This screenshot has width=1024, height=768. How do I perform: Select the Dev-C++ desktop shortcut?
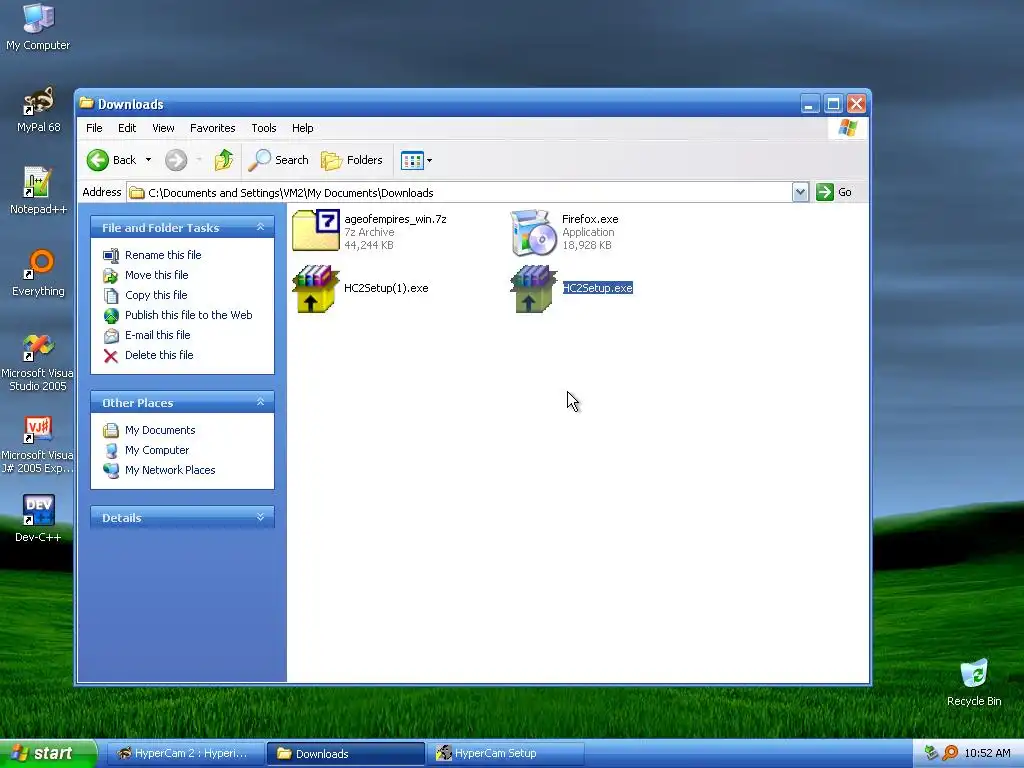pyautogui.click(x=38, y=519)
